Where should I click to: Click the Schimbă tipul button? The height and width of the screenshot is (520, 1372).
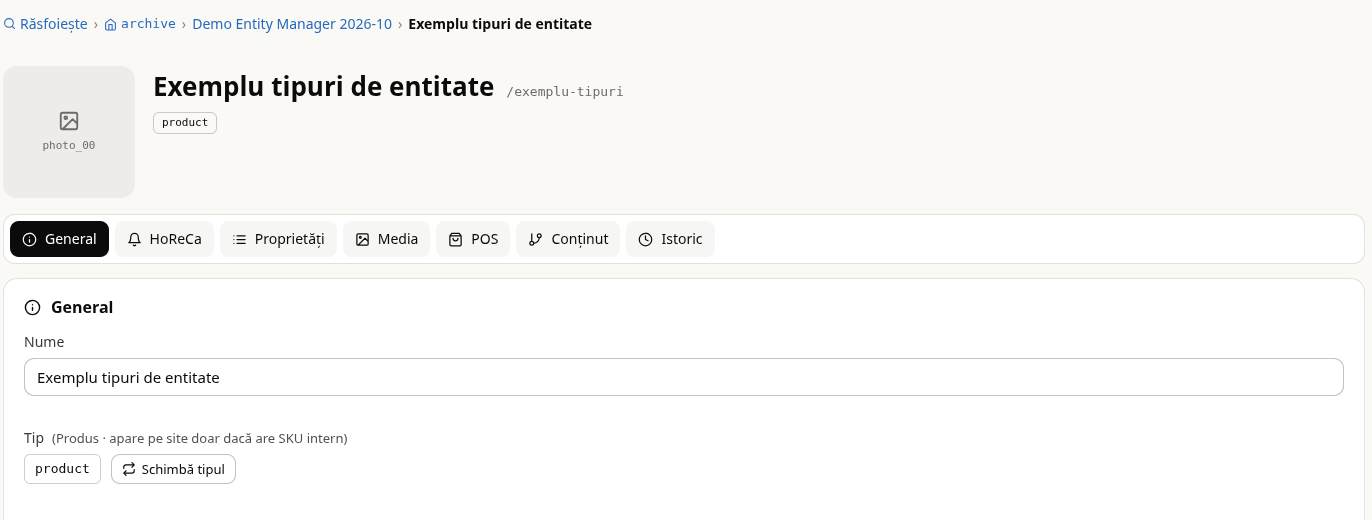pyautogui.click(x=173, y=469)
